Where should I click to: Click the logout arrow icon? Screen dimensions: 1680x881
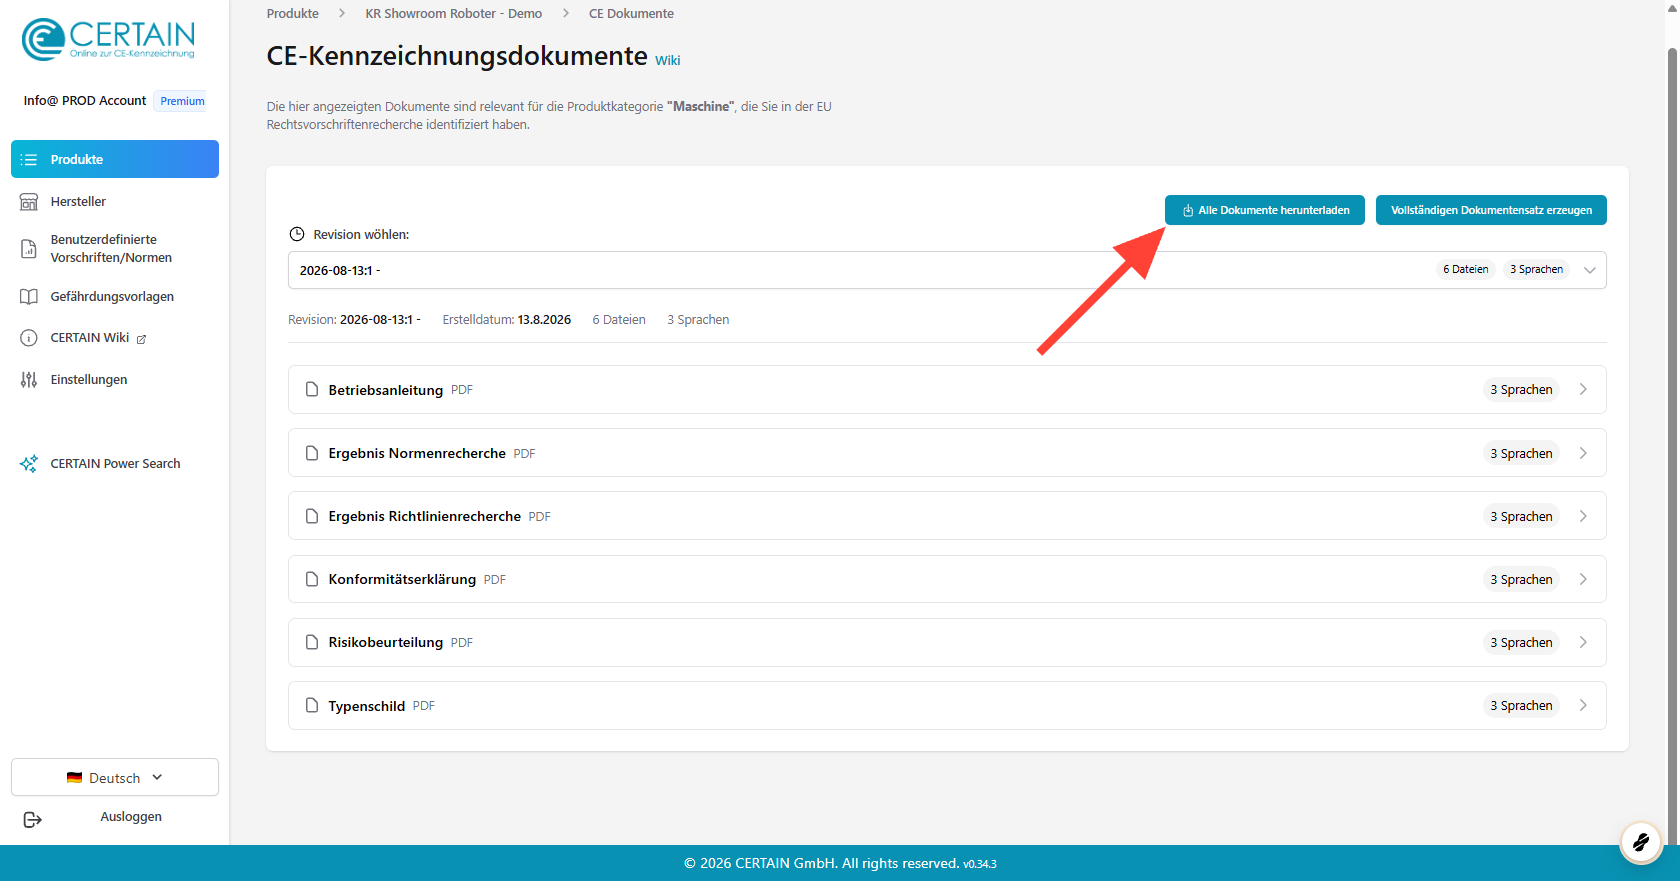point(32,820)
